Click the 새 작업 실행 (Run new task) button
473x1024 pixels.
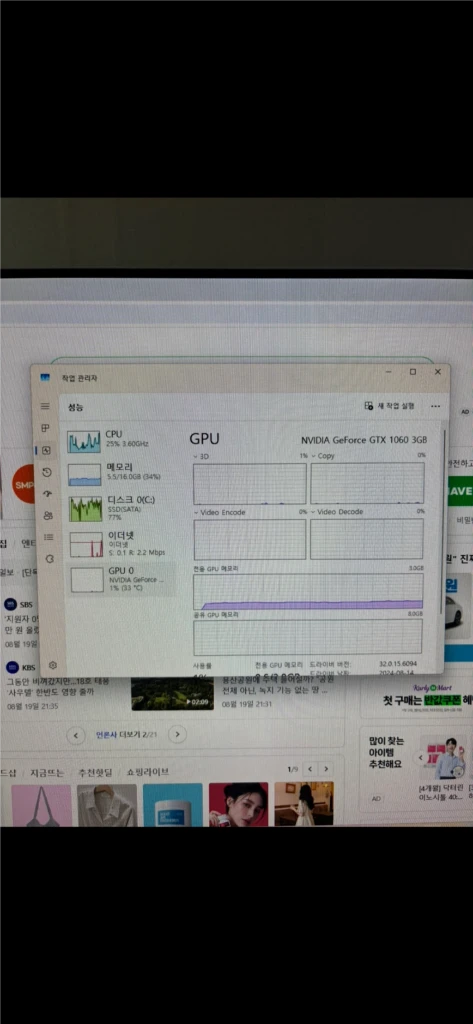point(389,406)
